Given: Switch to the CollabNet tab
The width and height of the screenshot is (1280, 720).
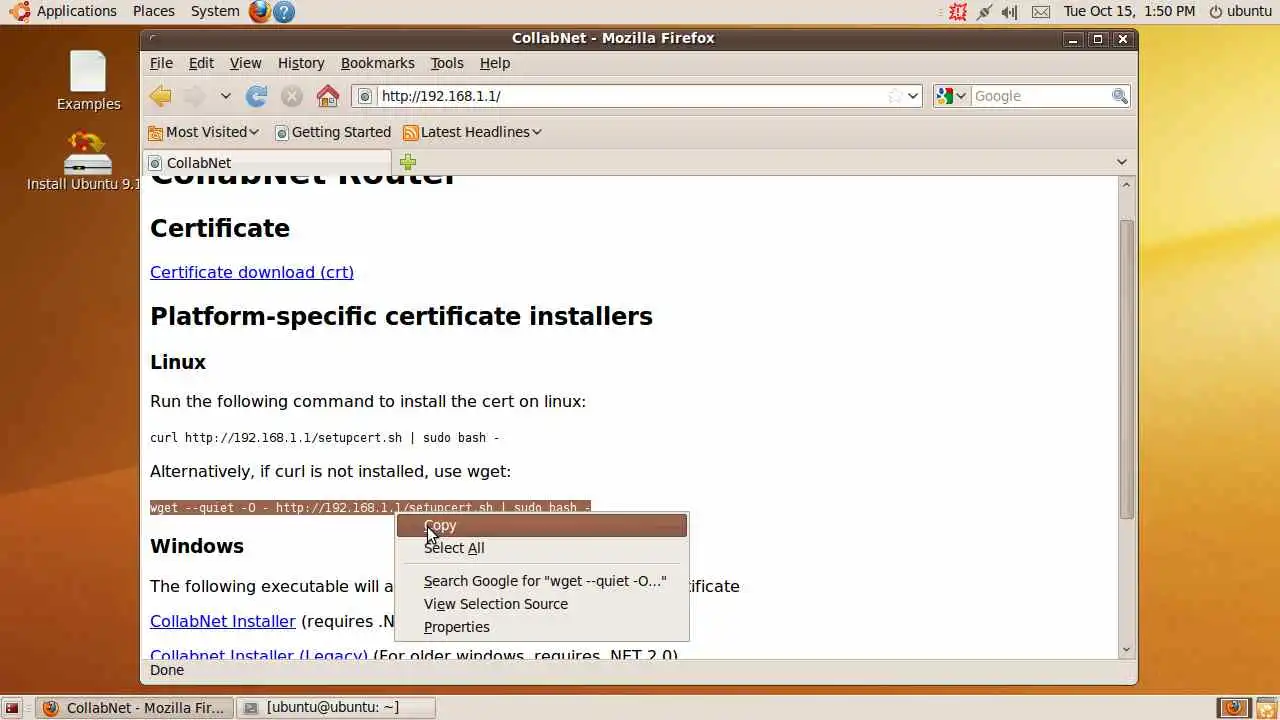Looking at the screenshot, I should point(268,162).
